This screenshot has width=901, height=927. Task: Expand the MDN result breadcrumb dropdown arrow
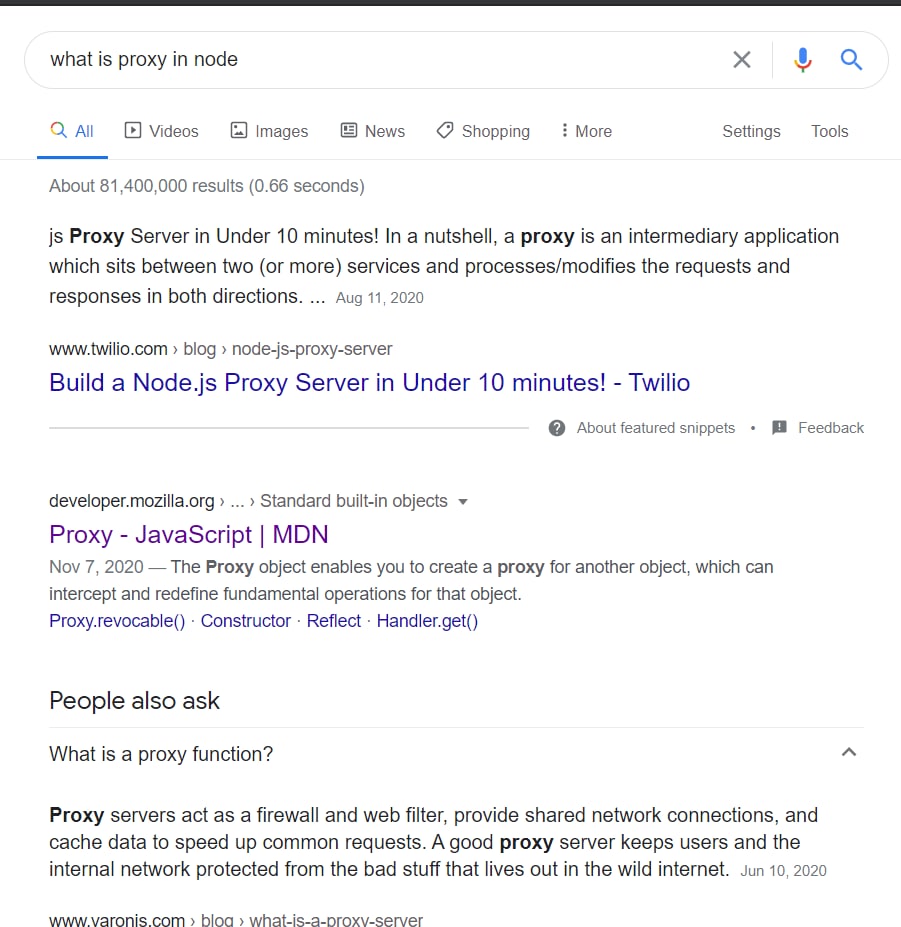click(462, 502)
